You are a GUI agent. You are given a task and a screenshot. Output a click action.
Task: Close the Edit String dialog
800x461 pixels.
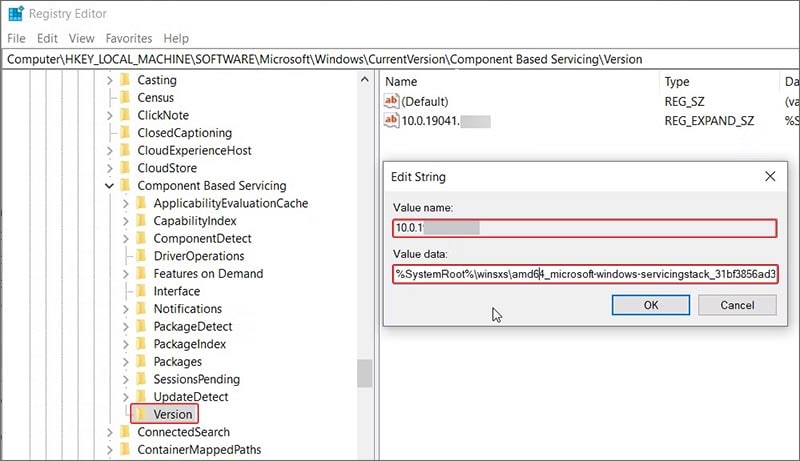(x=770, y=176)
